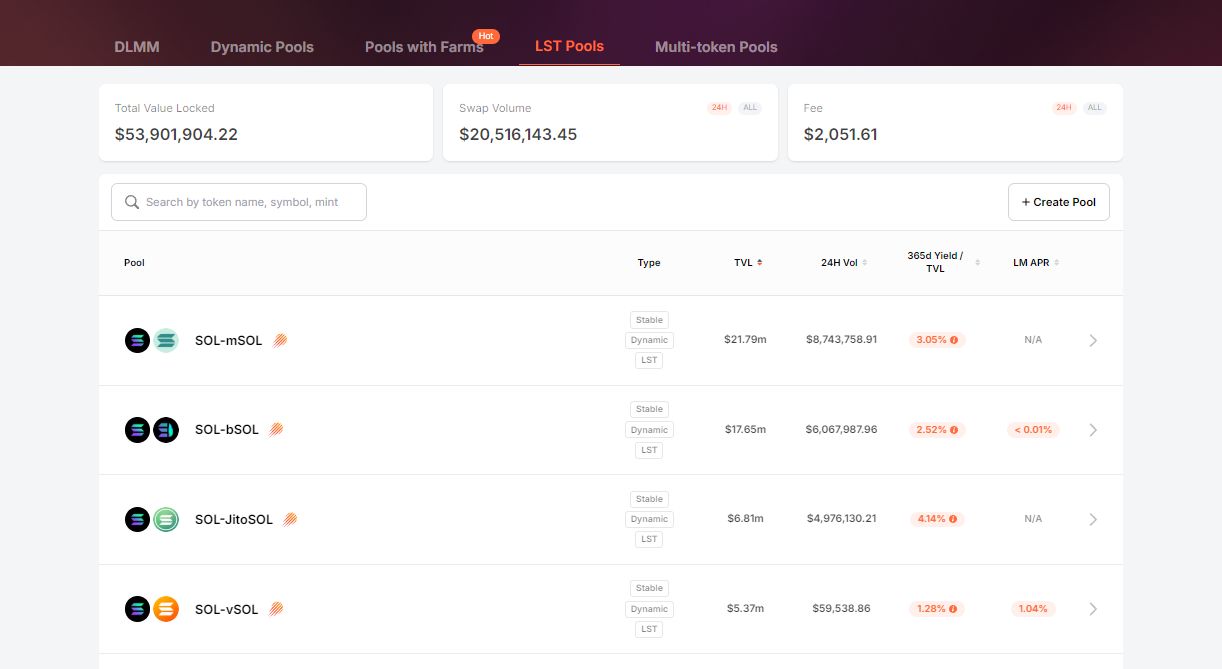
Task: Click the Create Pool button
Action: coord(1058,202)
